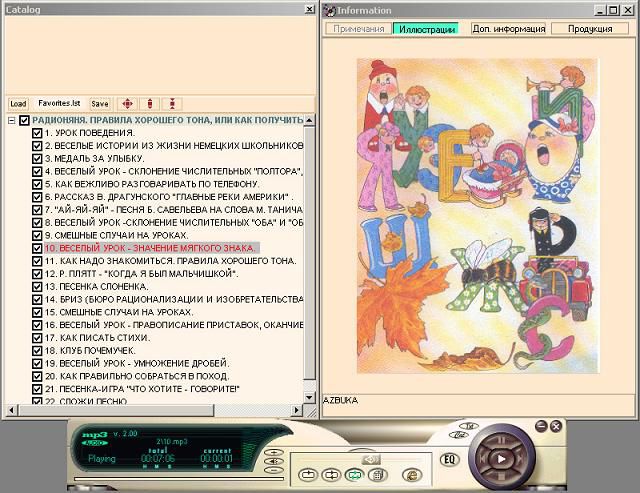Click the Load button in catalog
The height and width of the screenshot is (493, 640).
coord(18,103)
